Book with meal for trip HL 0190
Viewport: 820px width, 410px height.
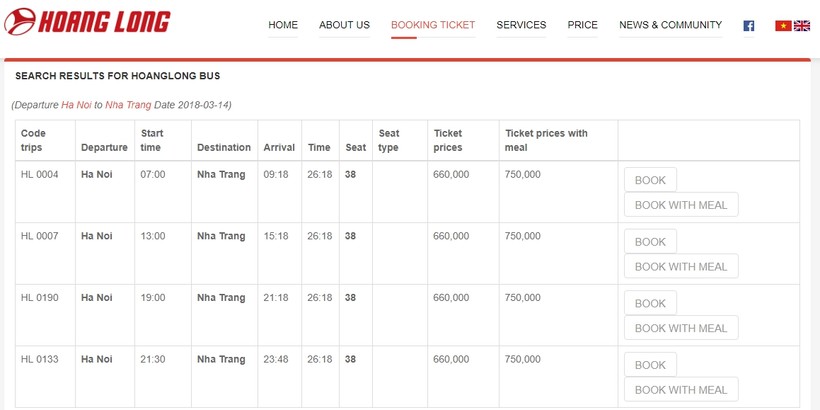681,328
